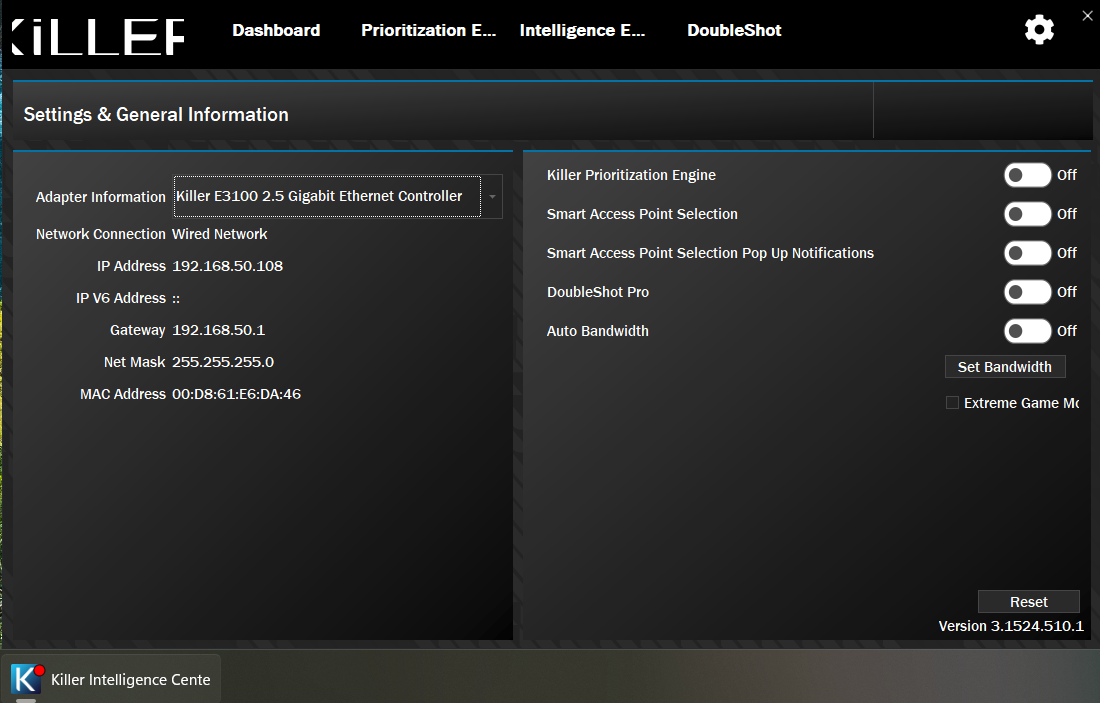The width and height of the screenshot is (1100, 703).
Task: Enable the Auto Bandwidth switch
Action: coord(1027,331)
